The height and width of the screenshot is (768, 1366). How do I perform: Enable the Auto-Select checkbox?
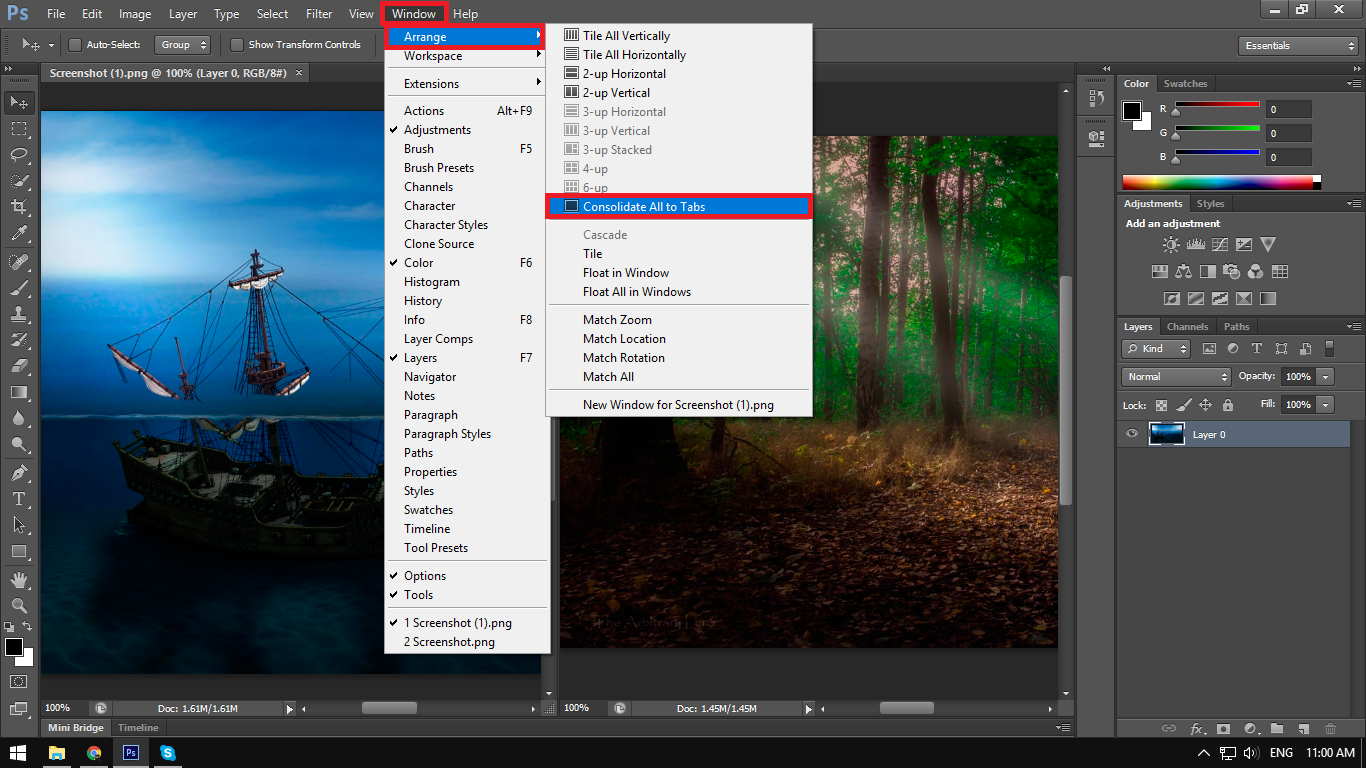coord(75,45)
